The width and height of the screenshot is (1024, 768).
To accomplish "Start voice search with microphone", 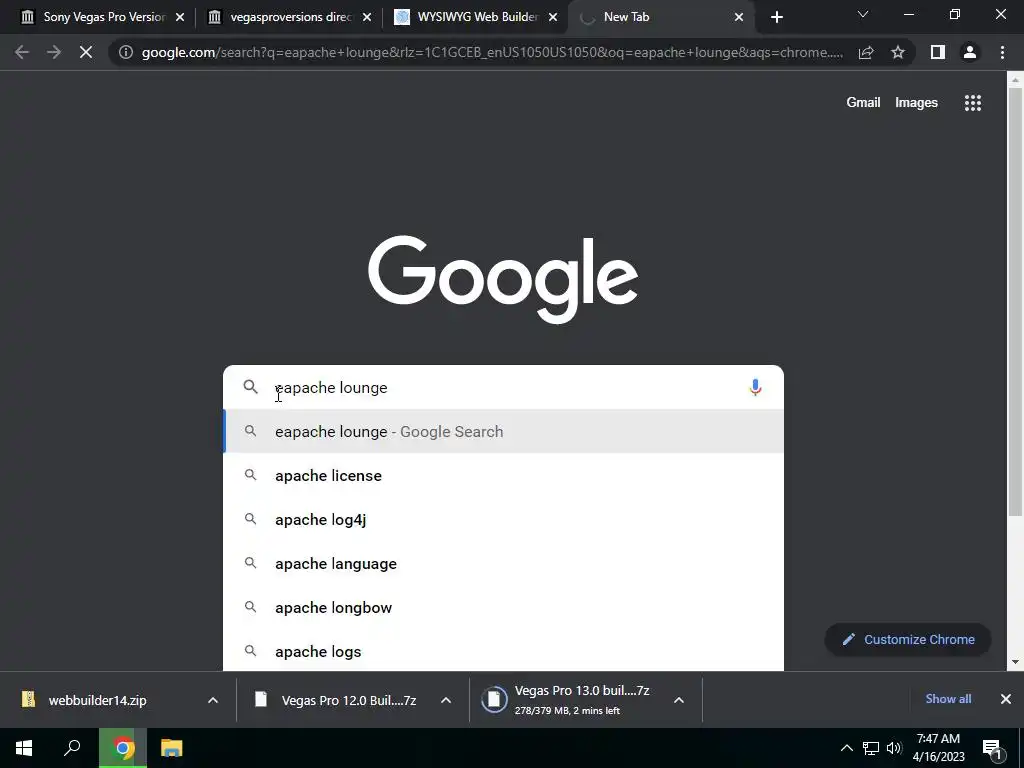I will pyautogui.click(x=755, y=387).
